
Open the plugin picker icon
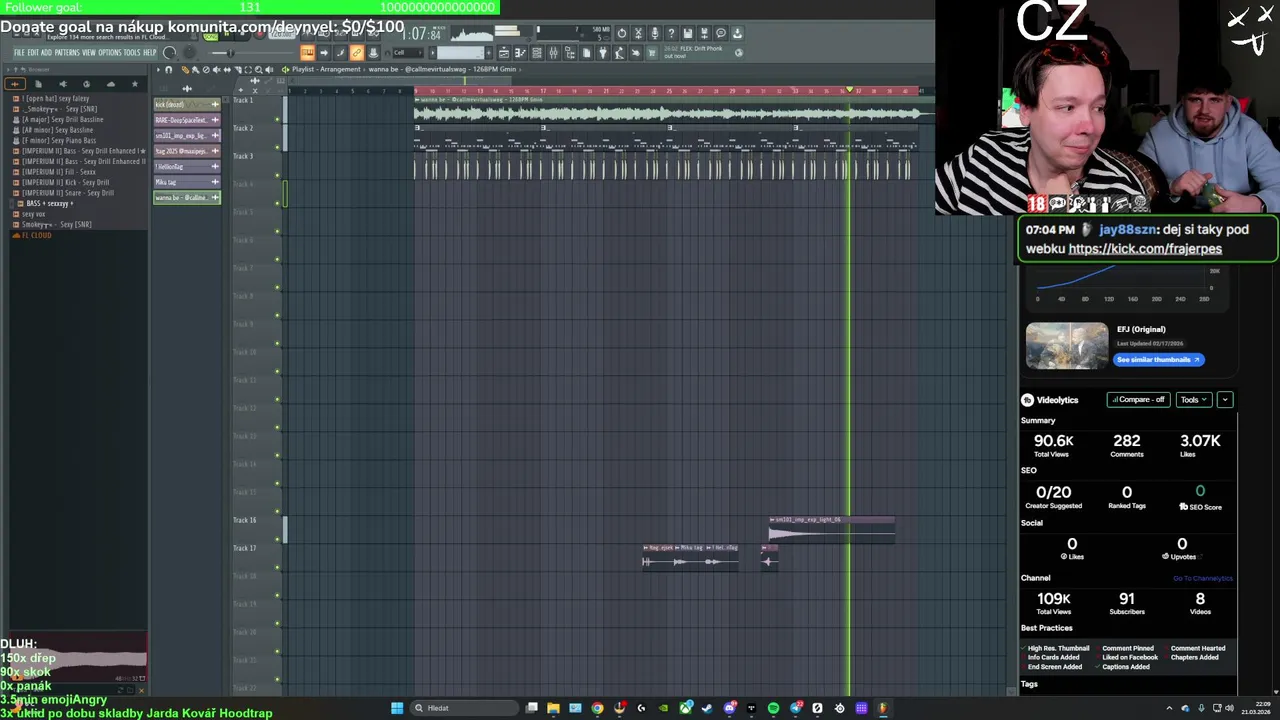[x=570, y=53]
